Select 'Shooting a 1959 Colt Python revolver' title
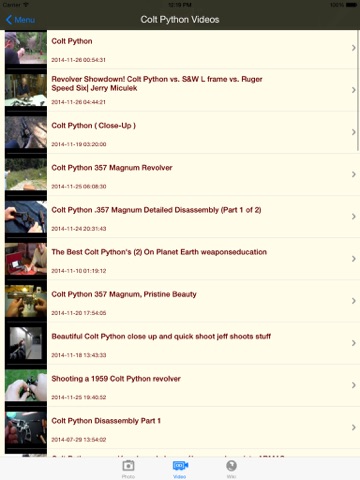 click(116, 379)
